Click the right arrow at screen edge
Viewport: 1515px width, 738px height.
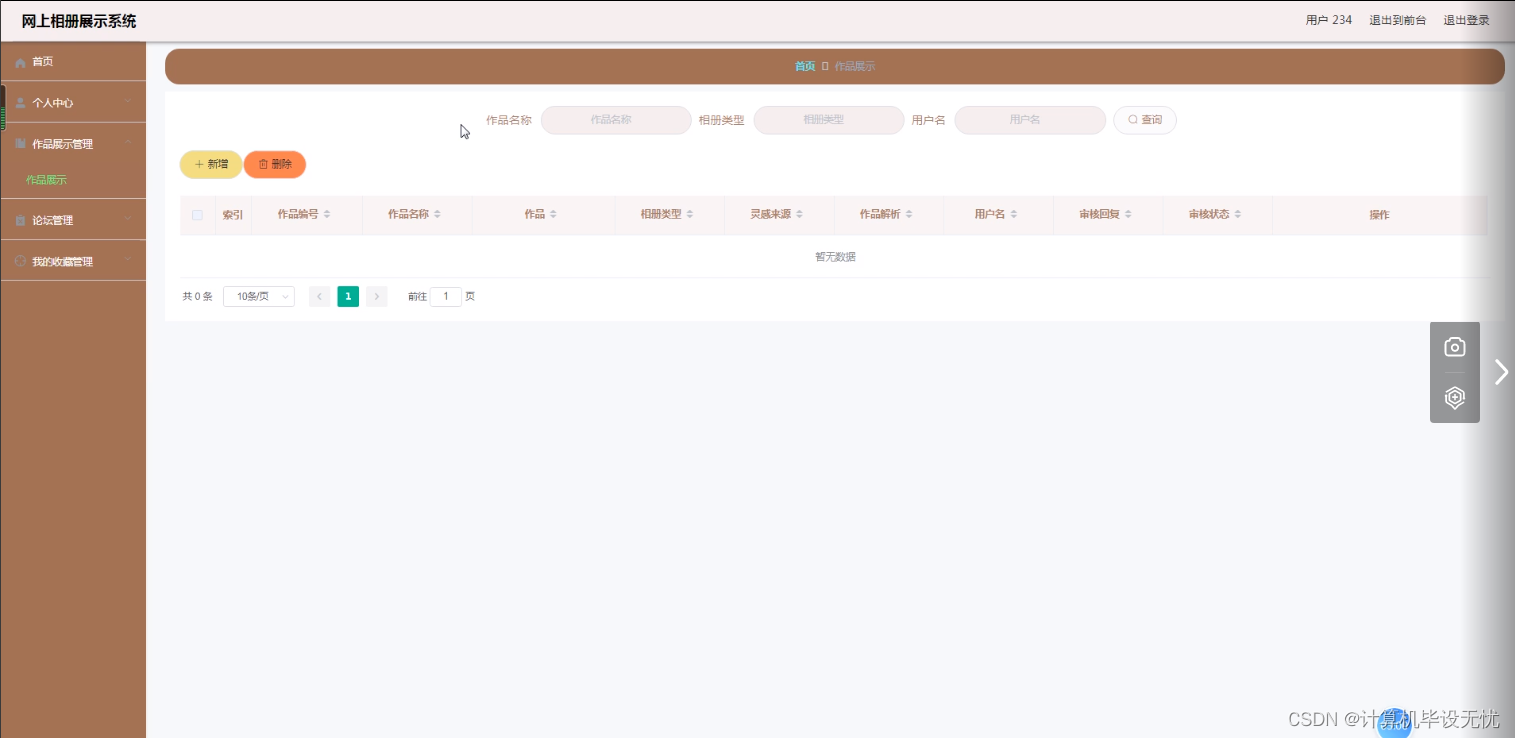pos(1501,372)
